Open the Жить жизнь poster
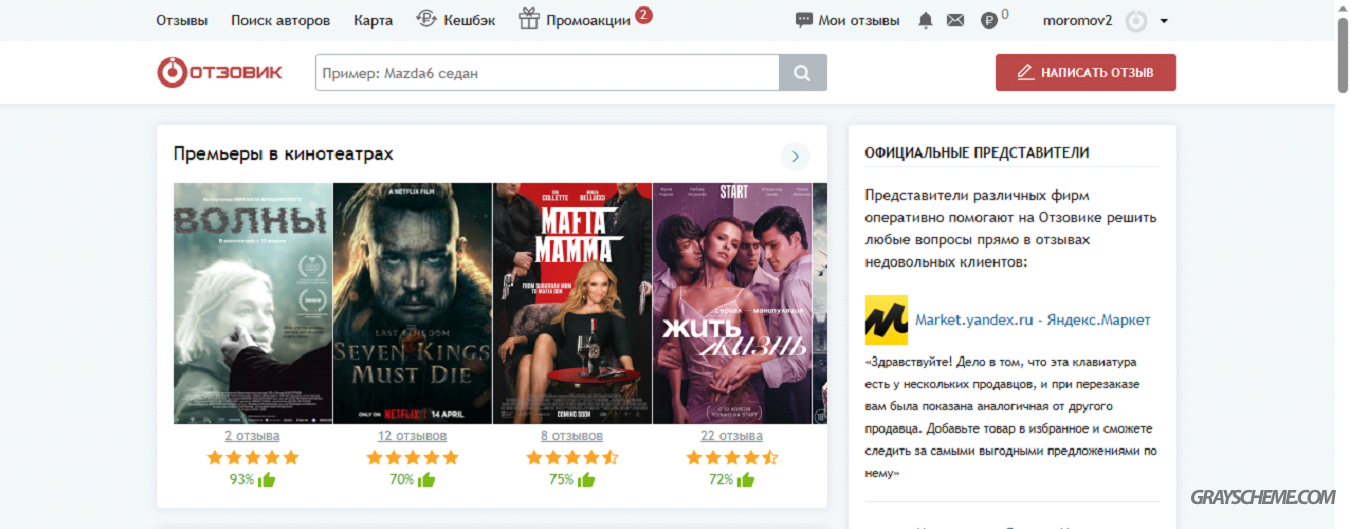 coord(732,303)
